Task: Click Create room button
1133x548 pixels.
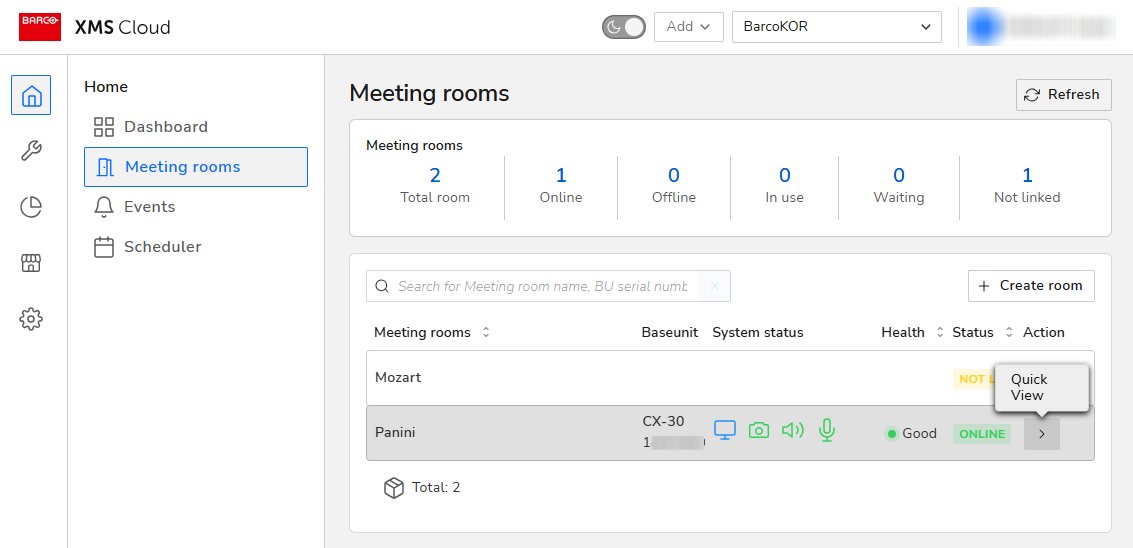Action: coord(1030,285)
